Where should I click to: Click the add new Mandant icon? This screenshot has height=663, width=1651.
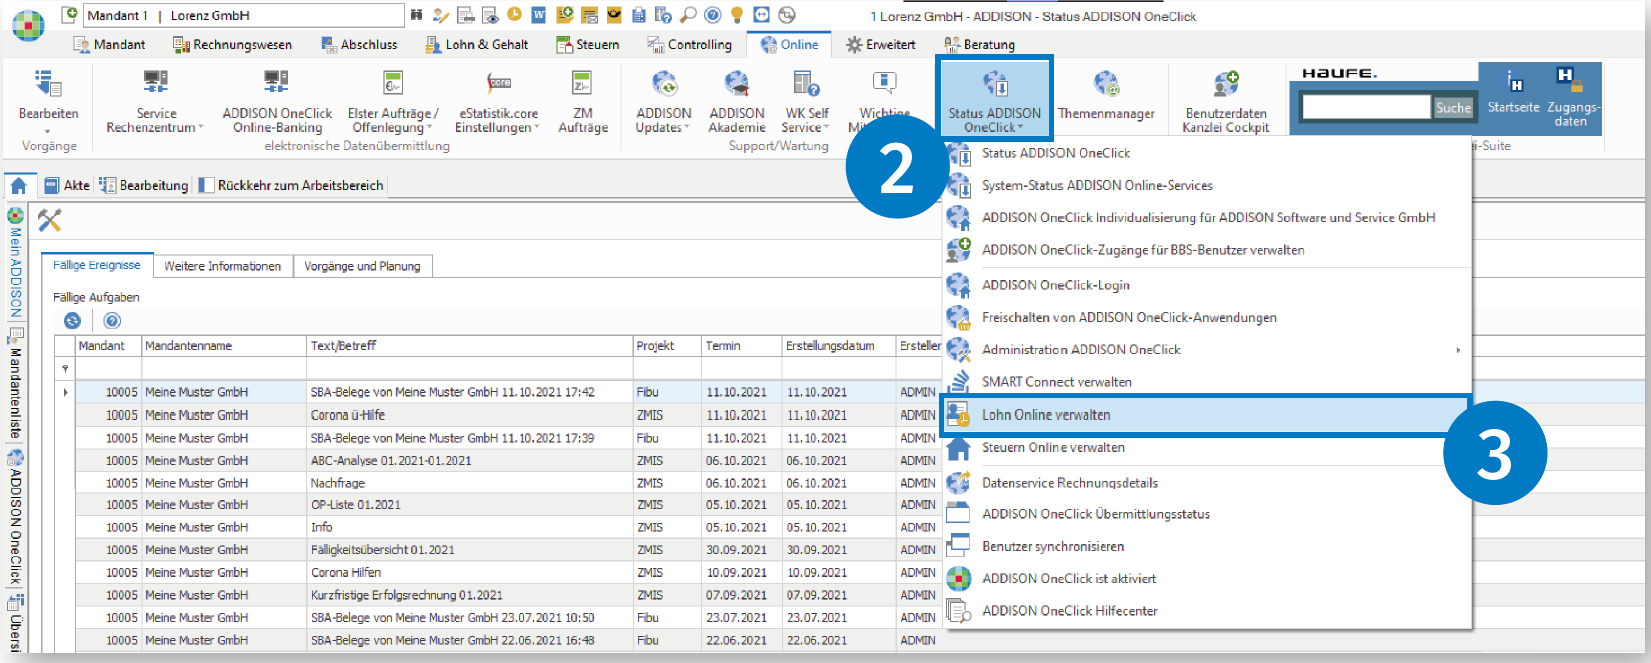[x=70, y=14]
